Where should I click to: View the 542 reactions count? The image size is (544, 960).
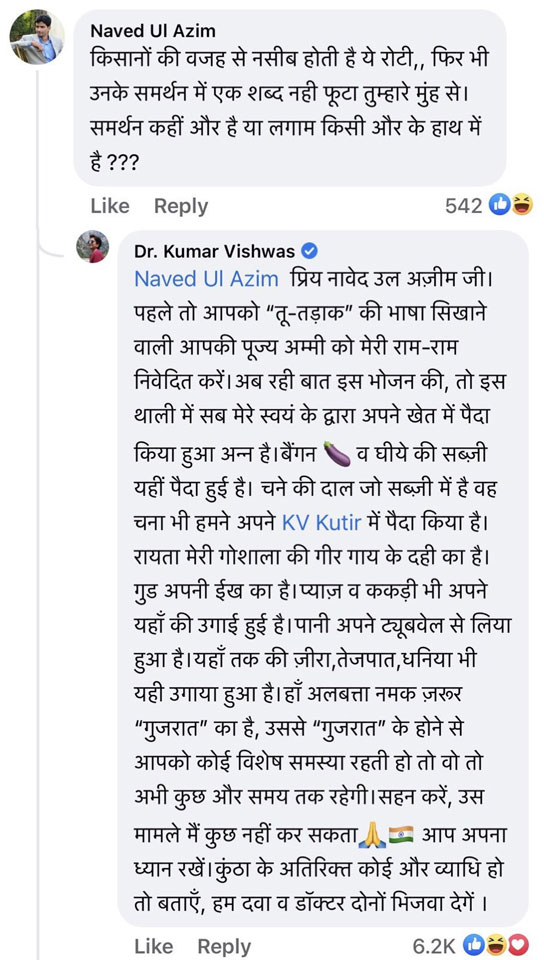[464, 206]
